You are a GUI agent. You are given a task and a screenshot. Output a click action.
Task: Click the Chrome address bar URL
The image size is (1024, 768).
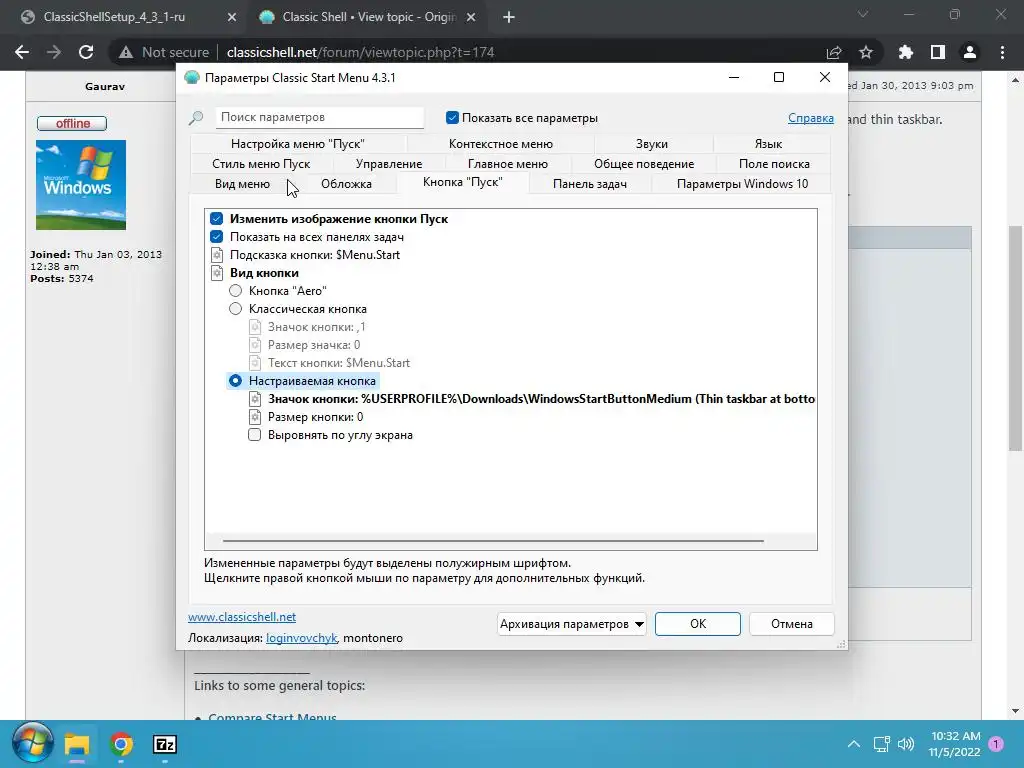[x=360, y=52]
